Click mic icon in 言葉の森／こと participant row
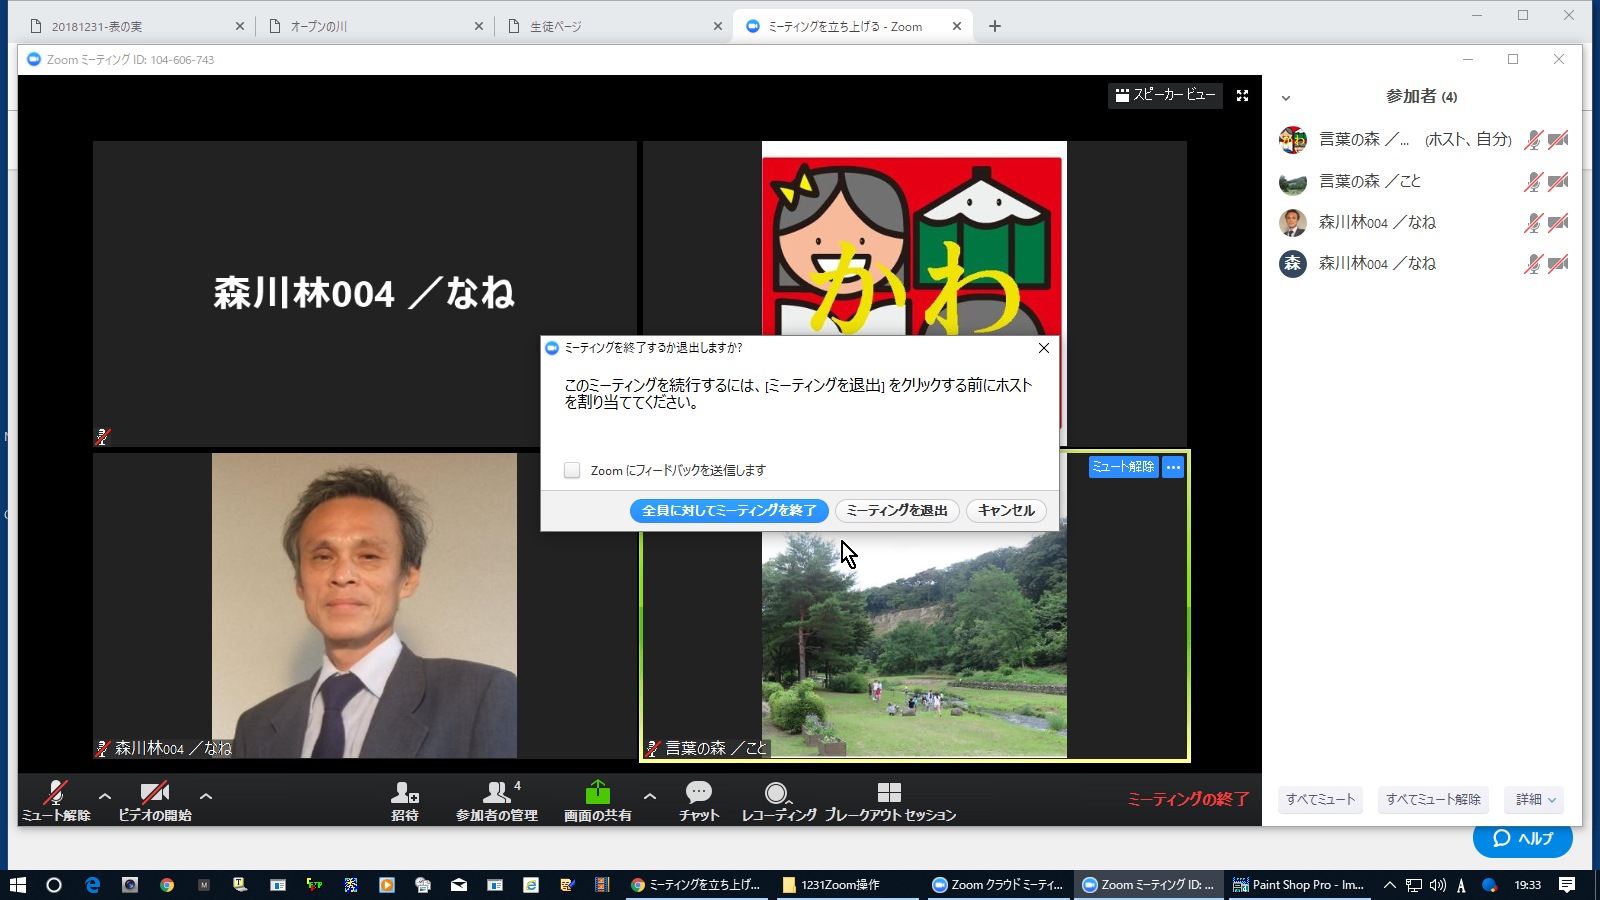The height and width of the screenshot is (900, 1600). click(x=1533, y=182)
